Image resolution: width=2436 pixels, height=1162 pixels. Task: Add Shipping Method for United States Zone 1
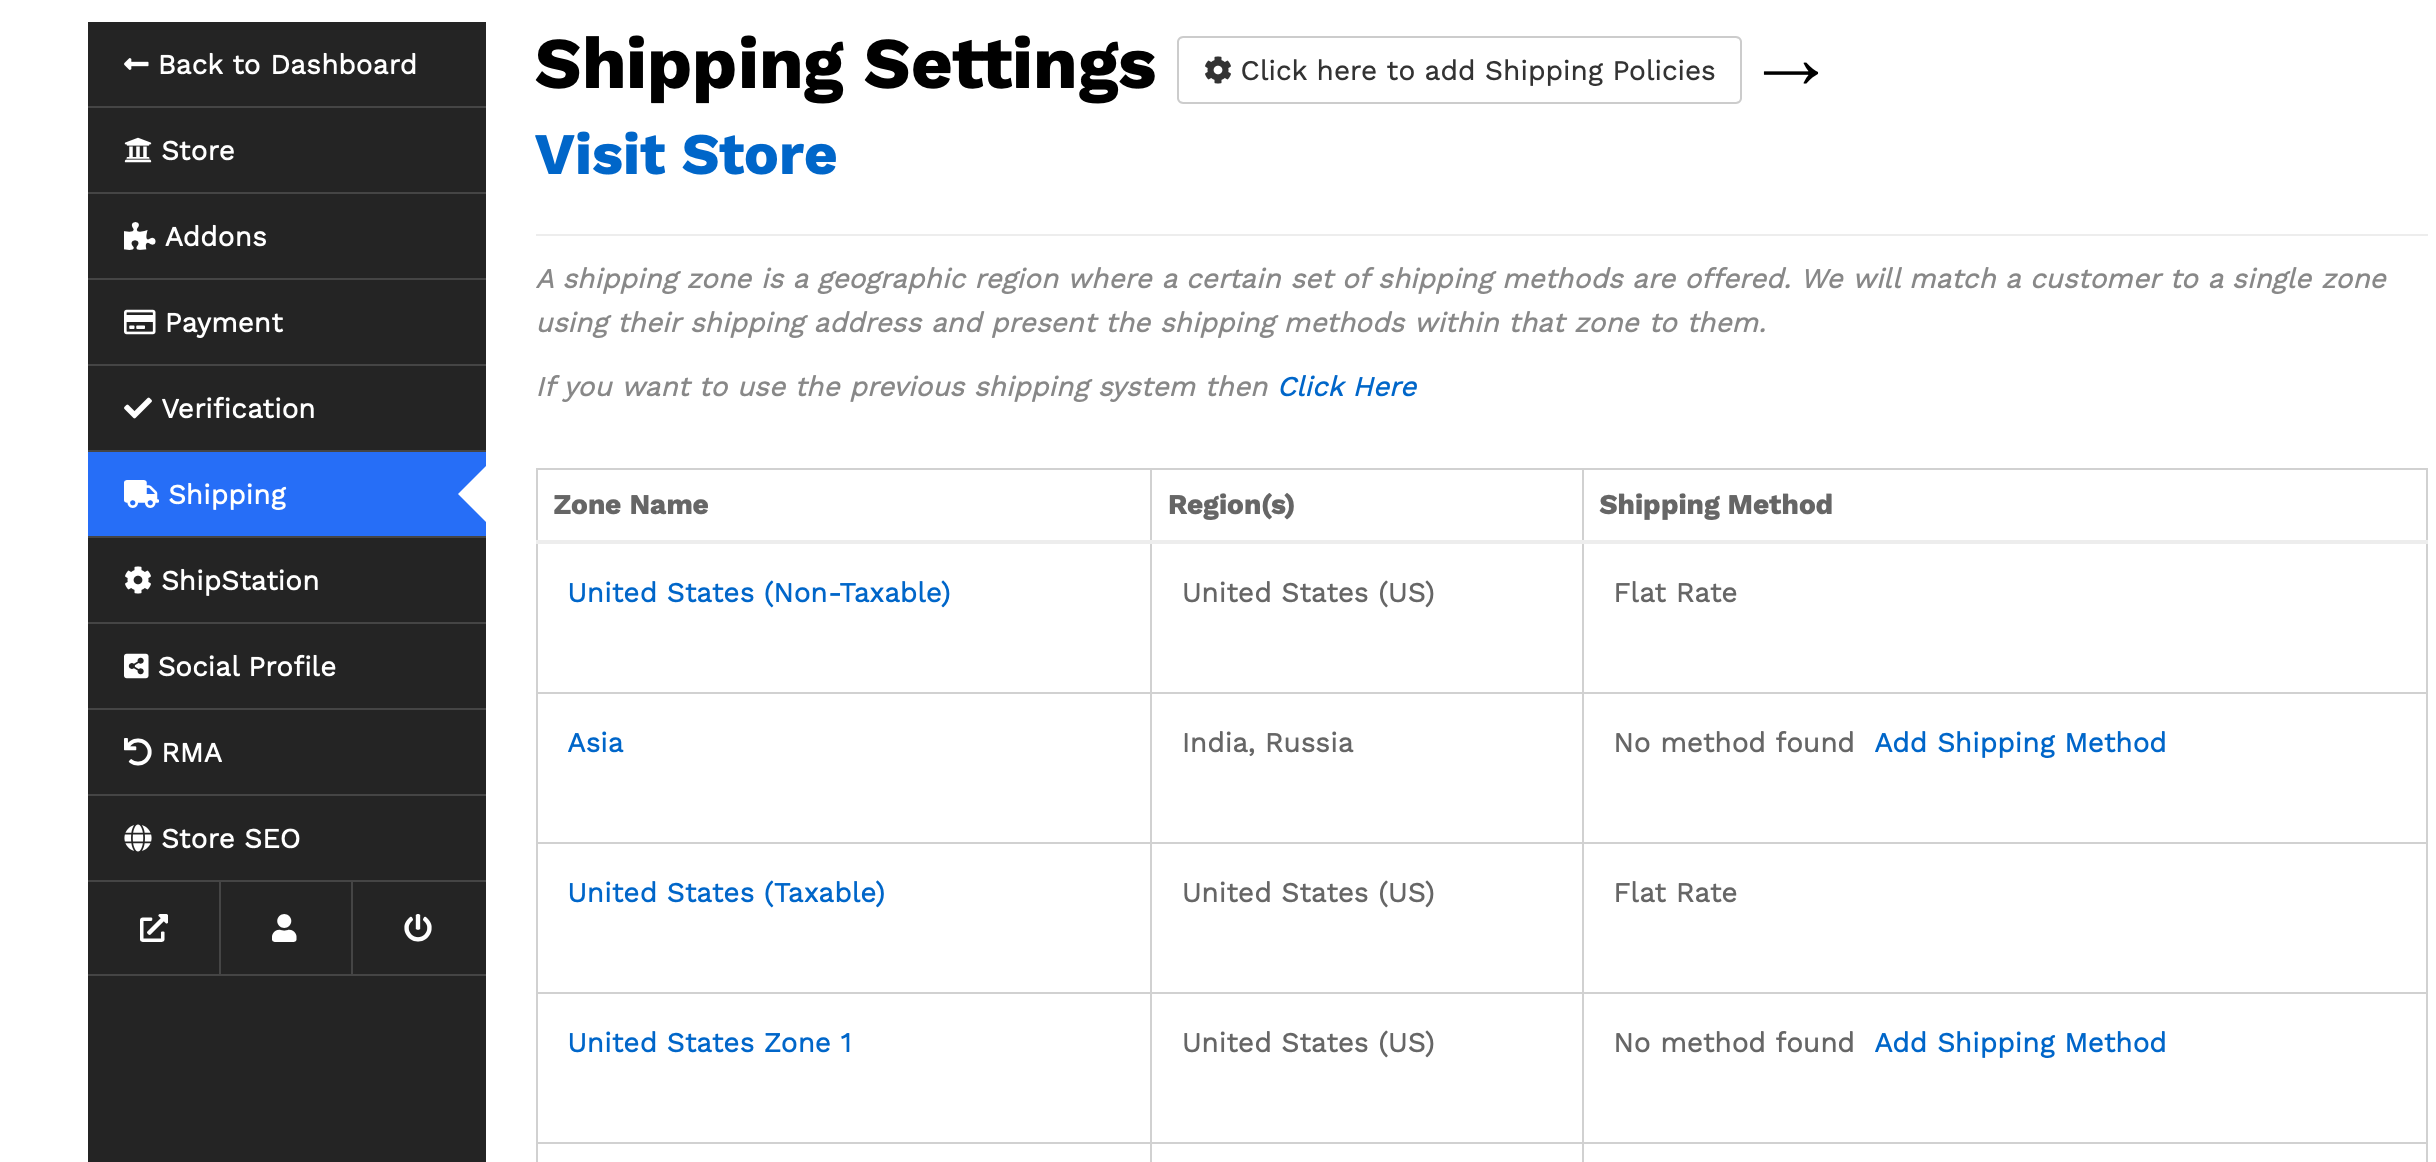[x=2020, y=1043]
